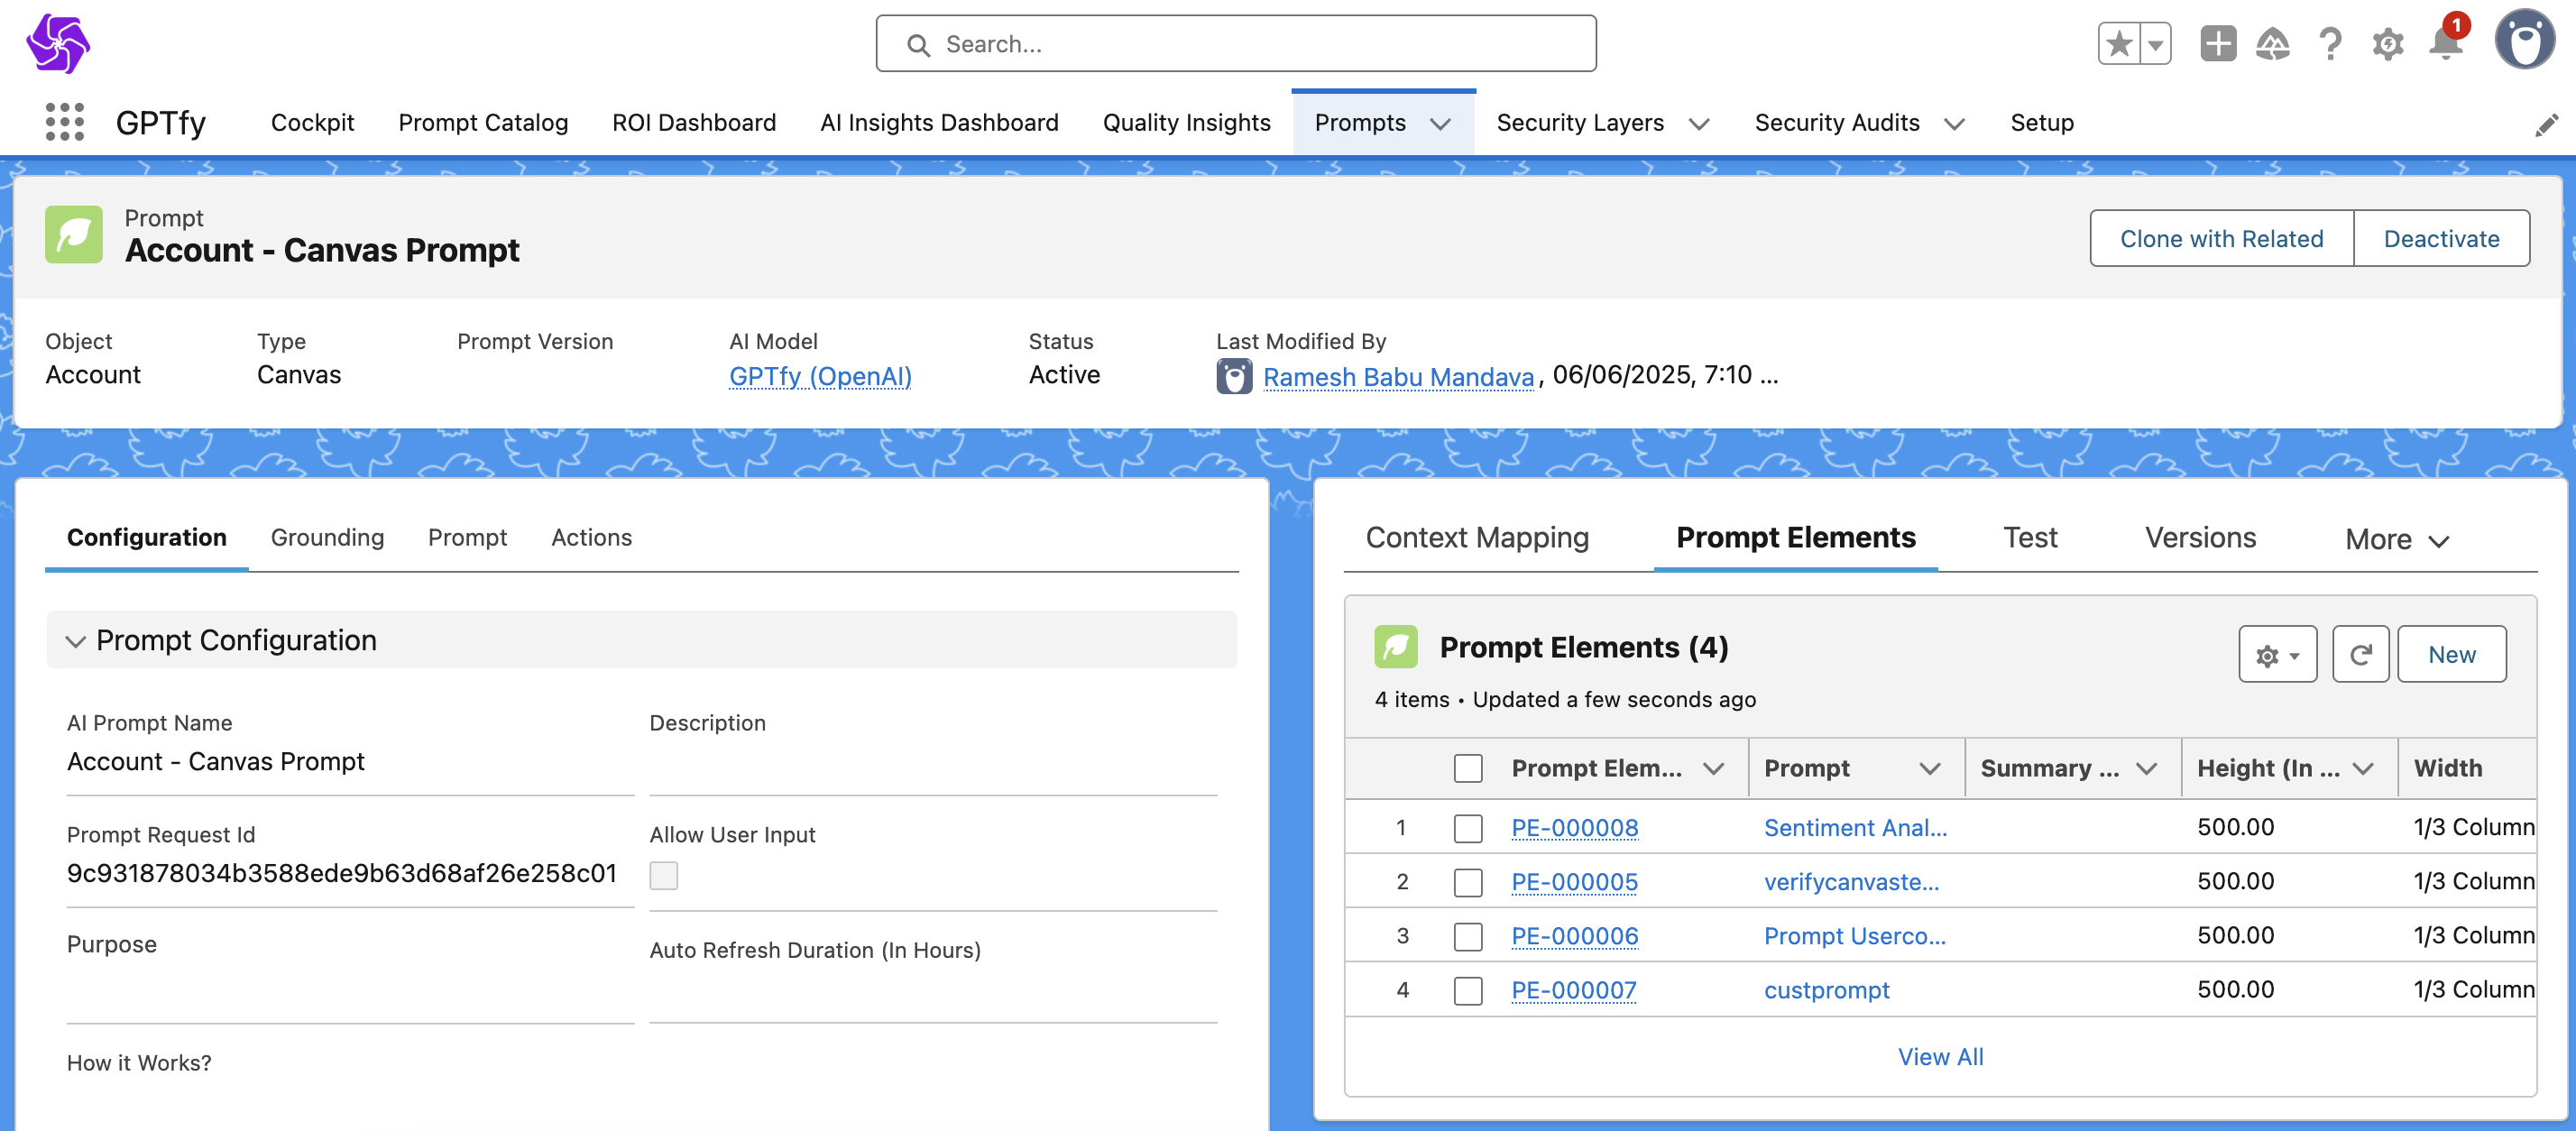Open the Prompt Userco... prompt link
The width and height of the screenshot is (2576, 1131).
(1854, 936)
